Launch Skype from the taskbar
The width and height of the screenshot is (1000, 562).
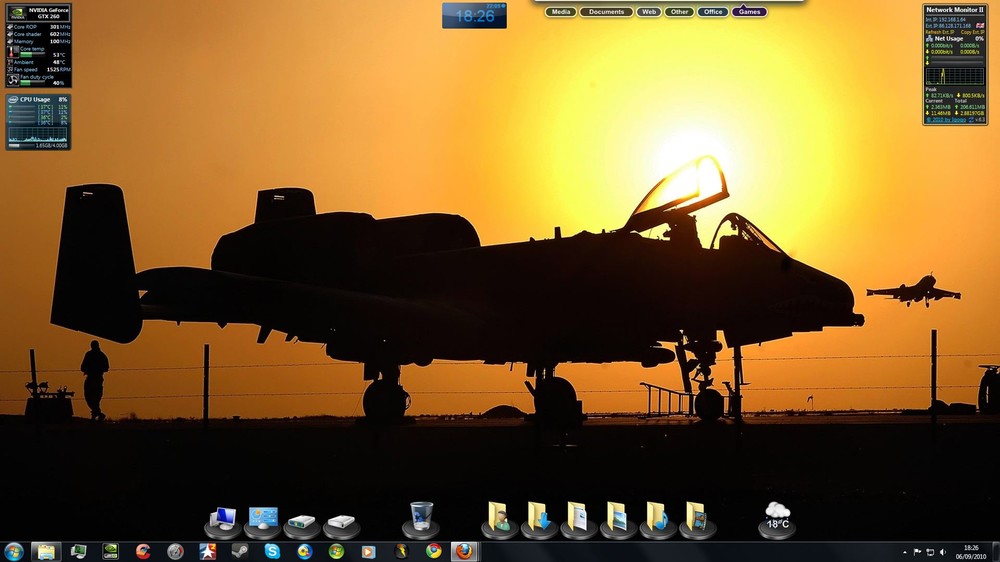[272, 551]
